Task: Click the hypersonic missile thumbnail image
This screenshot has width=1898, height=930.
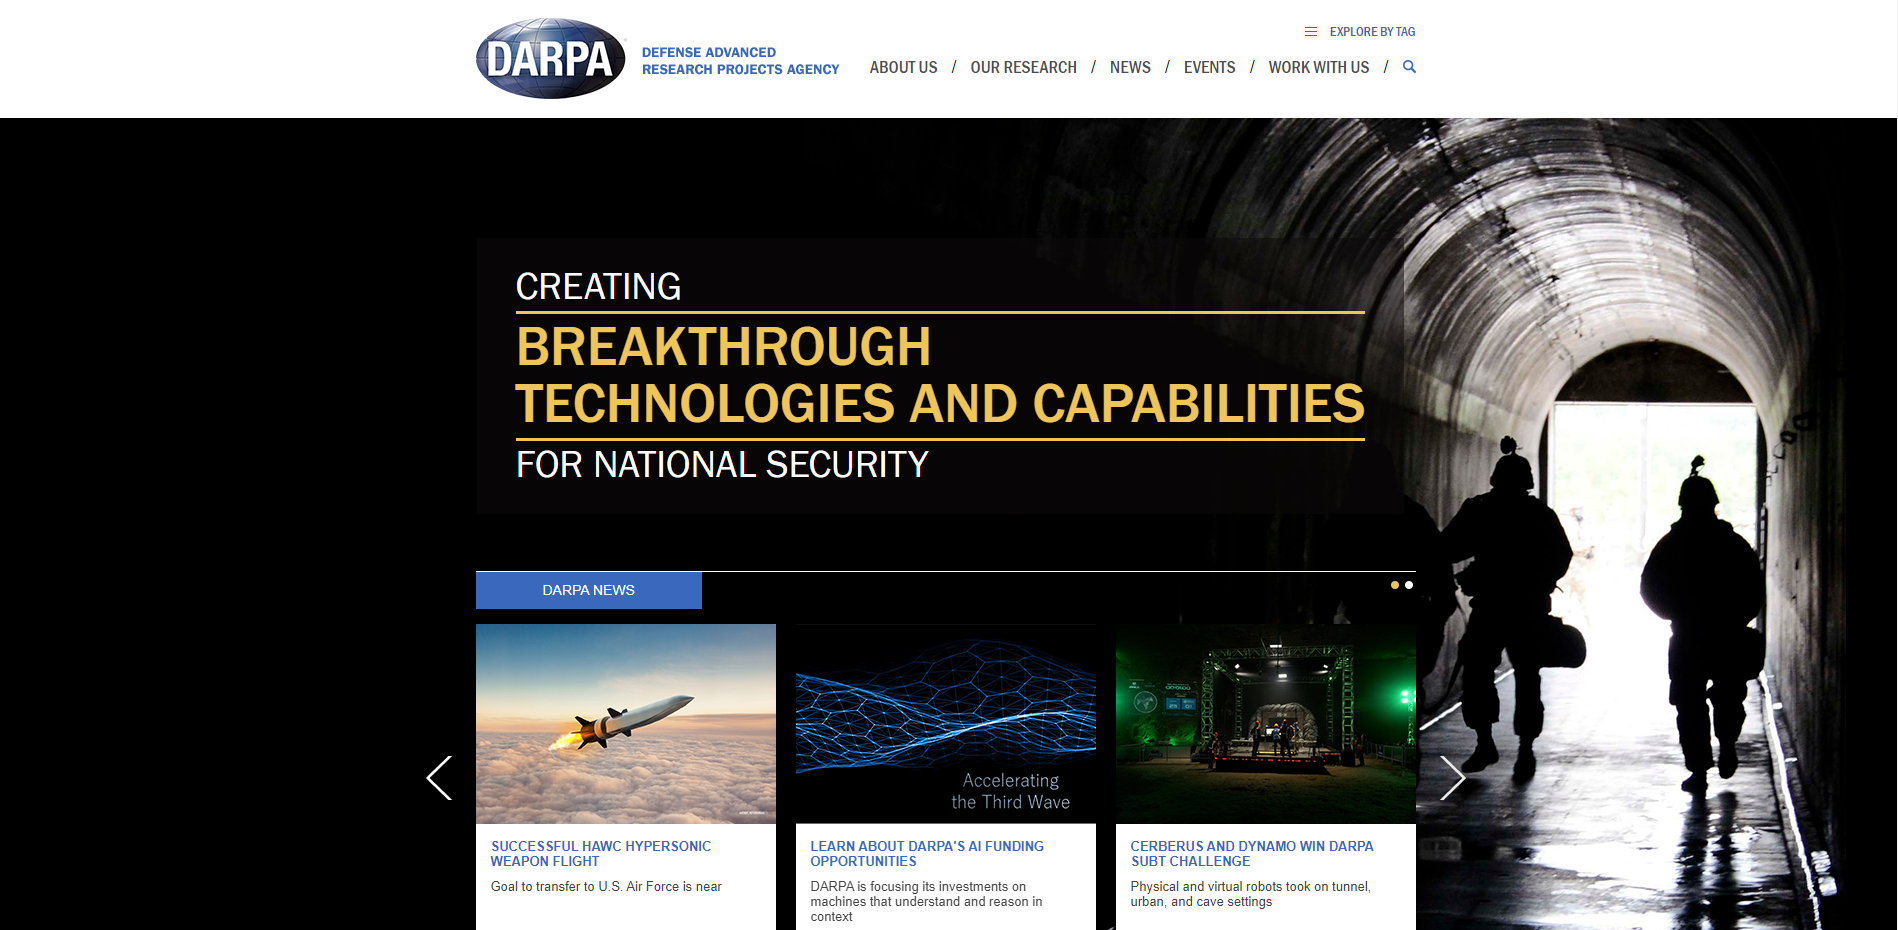Action: 626,724
